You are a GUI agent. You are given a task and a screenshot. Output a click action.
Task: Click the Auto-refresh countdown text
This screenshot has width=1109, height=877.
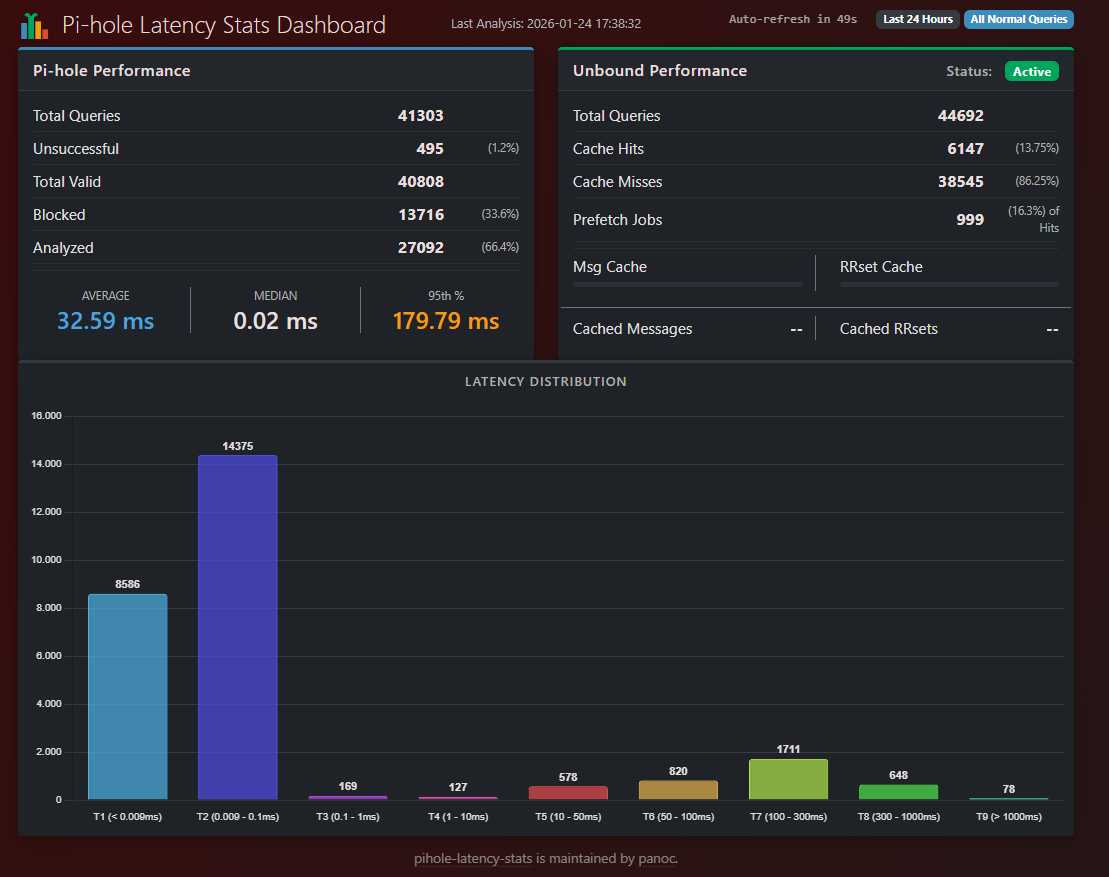[792, 19]
